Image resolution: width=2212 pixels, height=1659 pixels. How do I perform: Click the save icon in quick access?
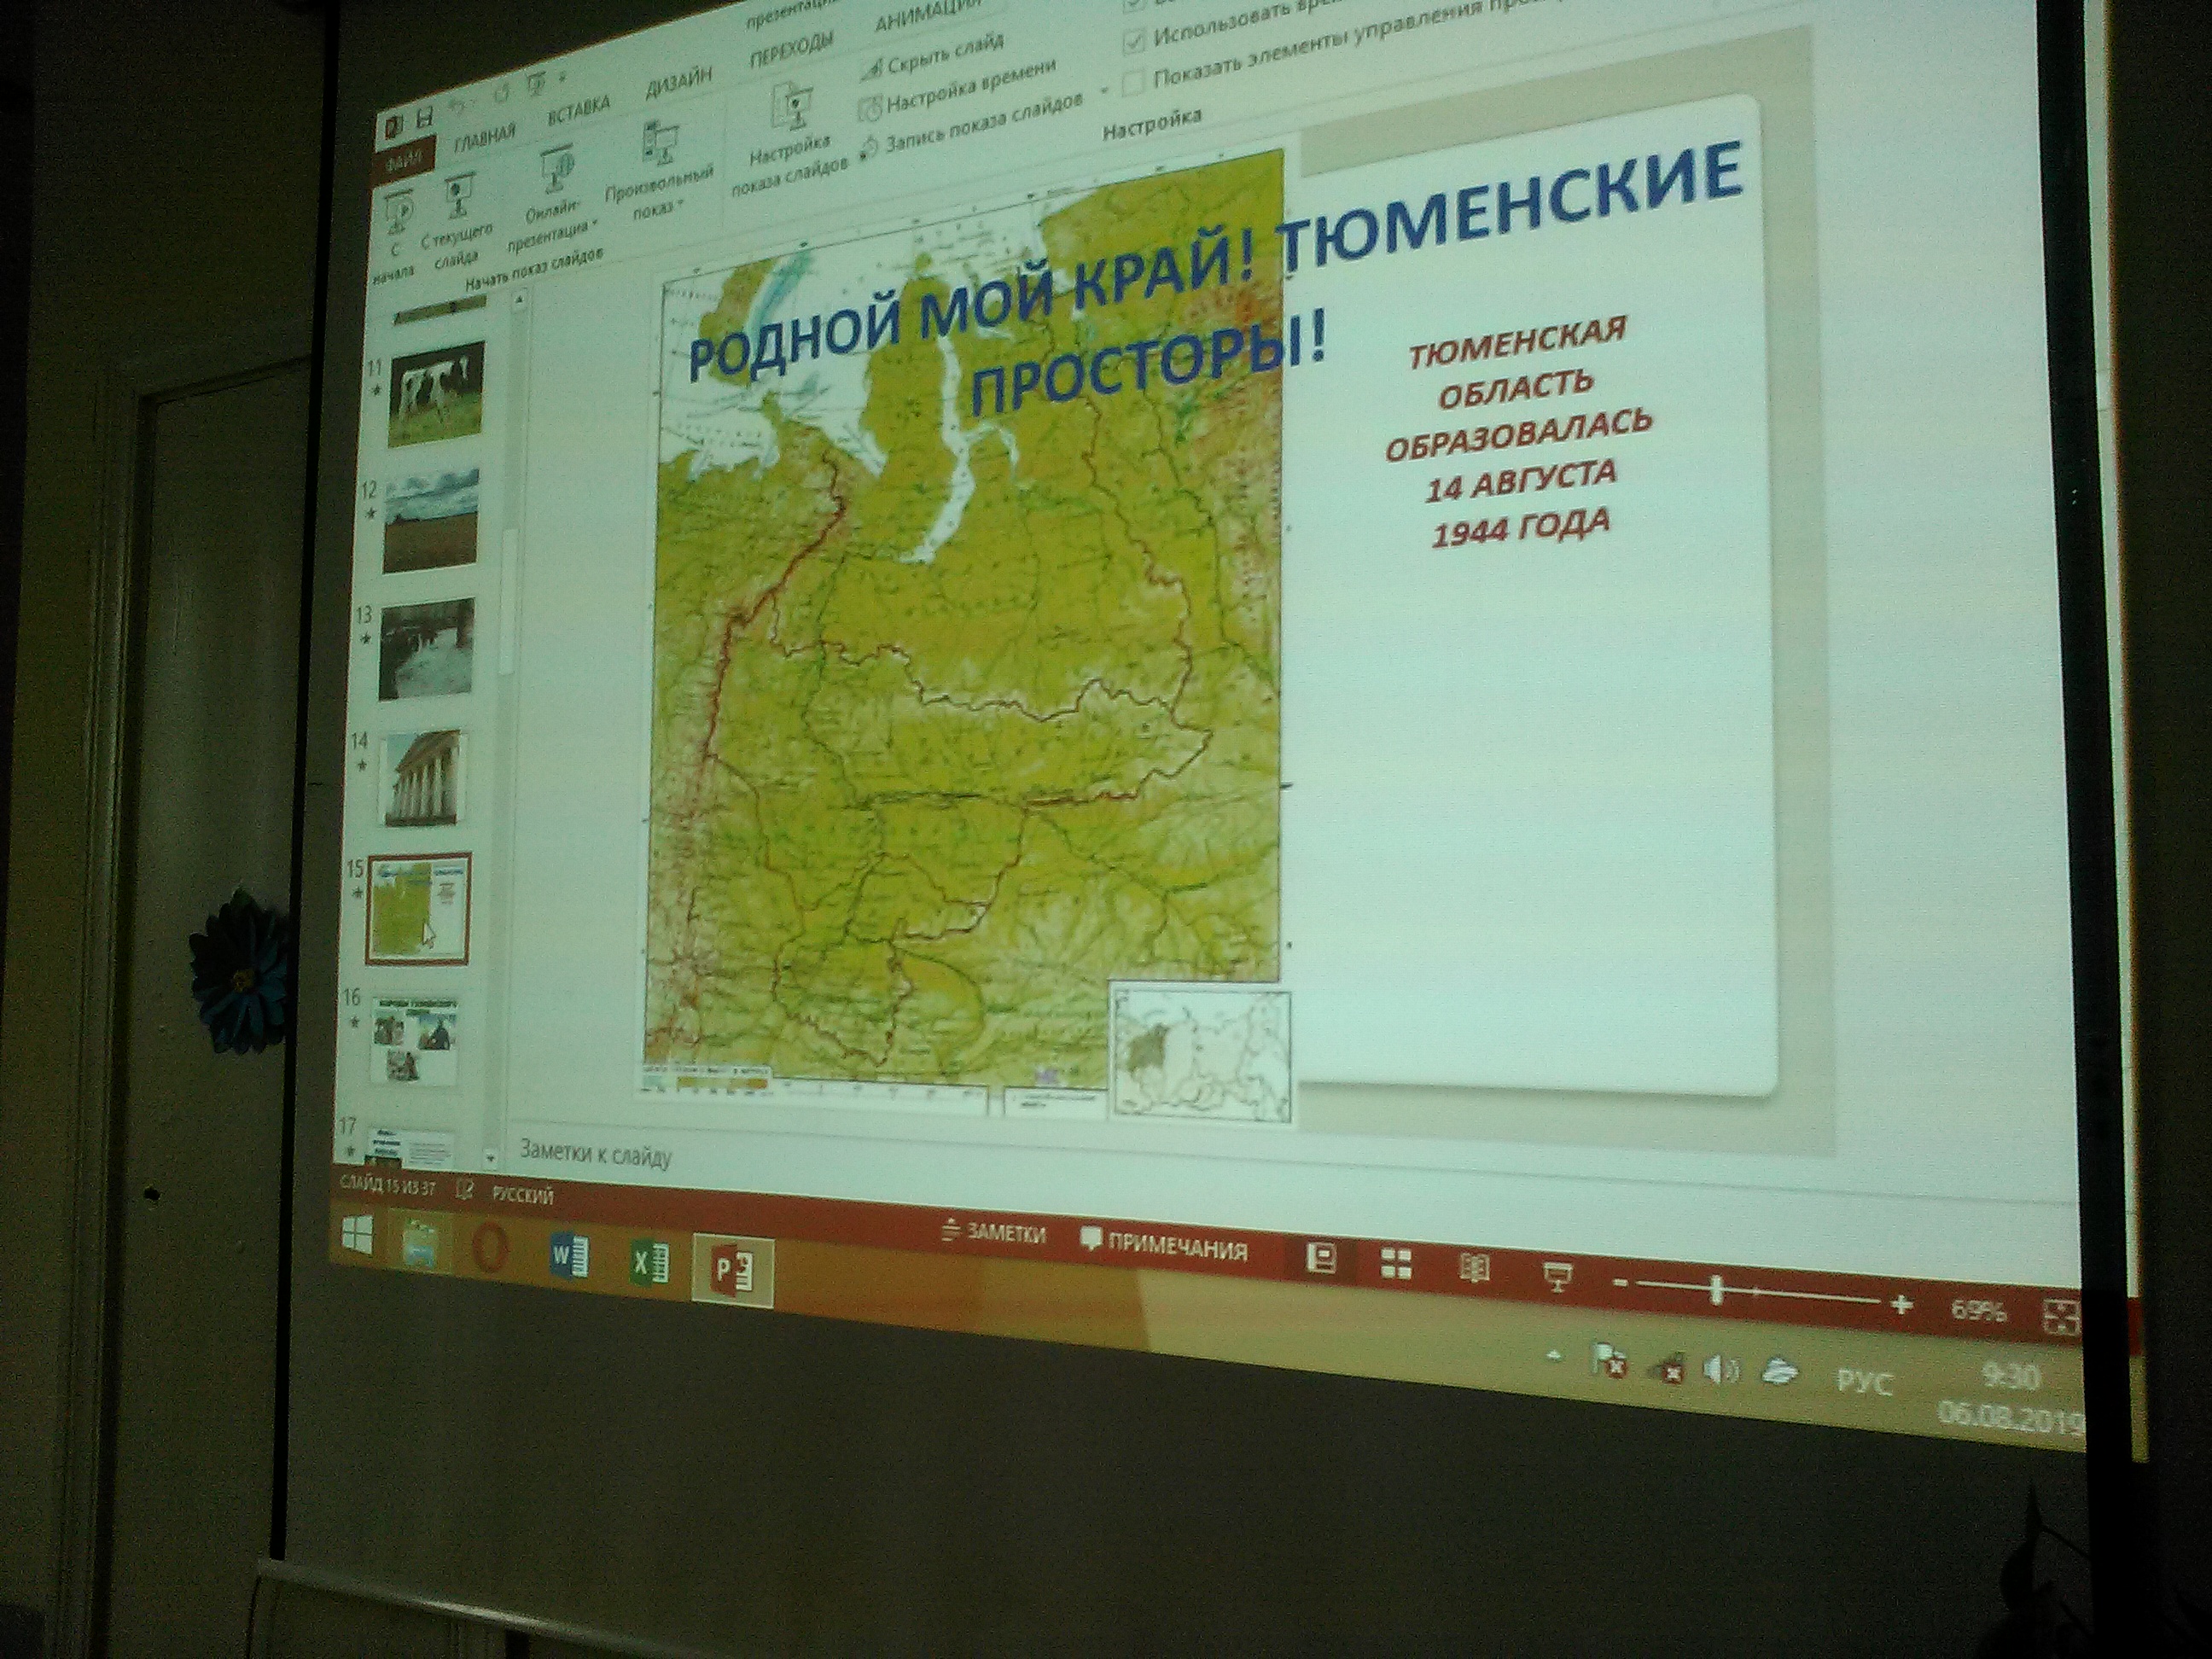425,117
